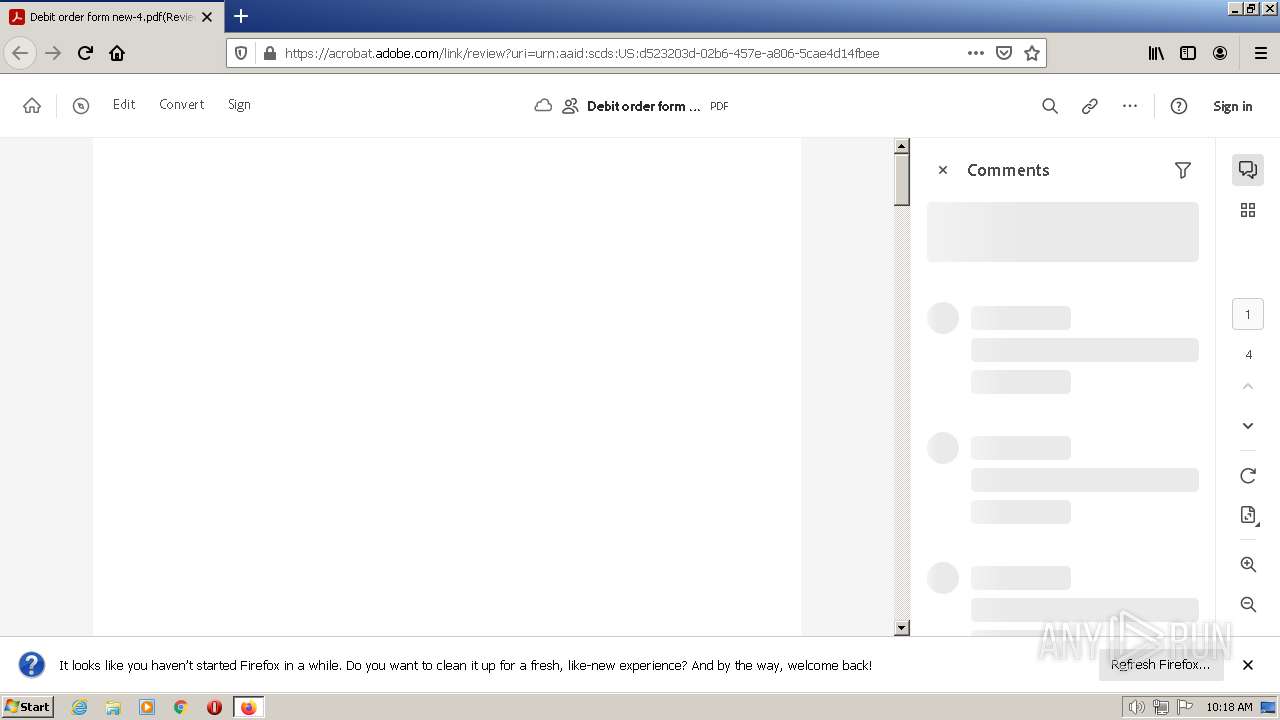The width and height of the screenshot is (1280, 720).
Task: Go to Acrobat Home icon
Action: (x=32, y=105)
